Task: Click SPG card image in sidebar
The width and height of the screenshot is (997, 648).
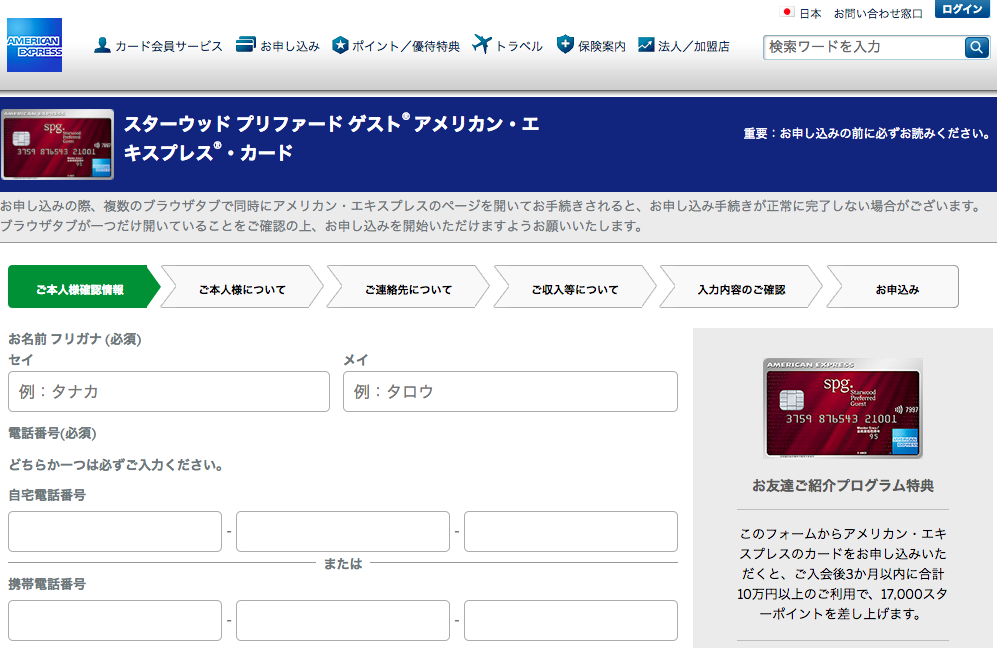Action: pyautogui.click(x=842, y=408)
